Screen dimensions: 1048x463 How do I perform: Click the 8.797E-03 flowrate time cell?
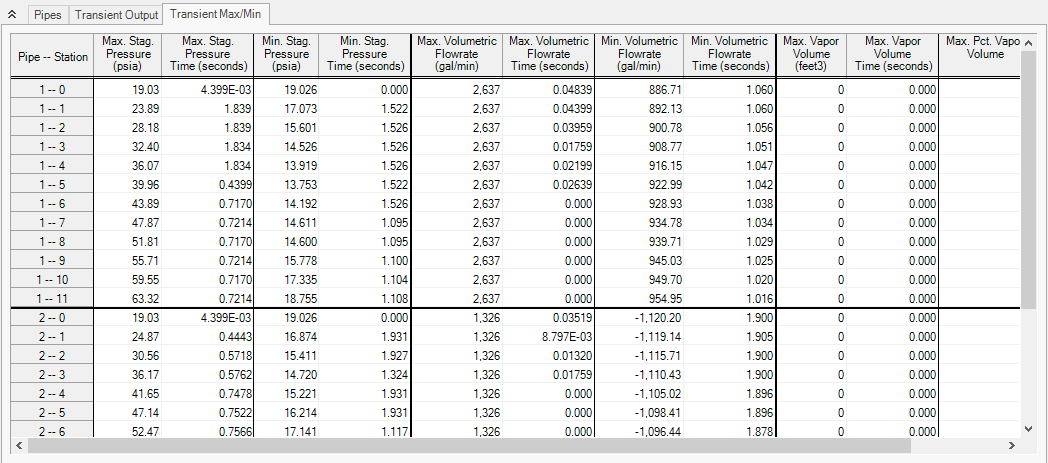[548, 337]
